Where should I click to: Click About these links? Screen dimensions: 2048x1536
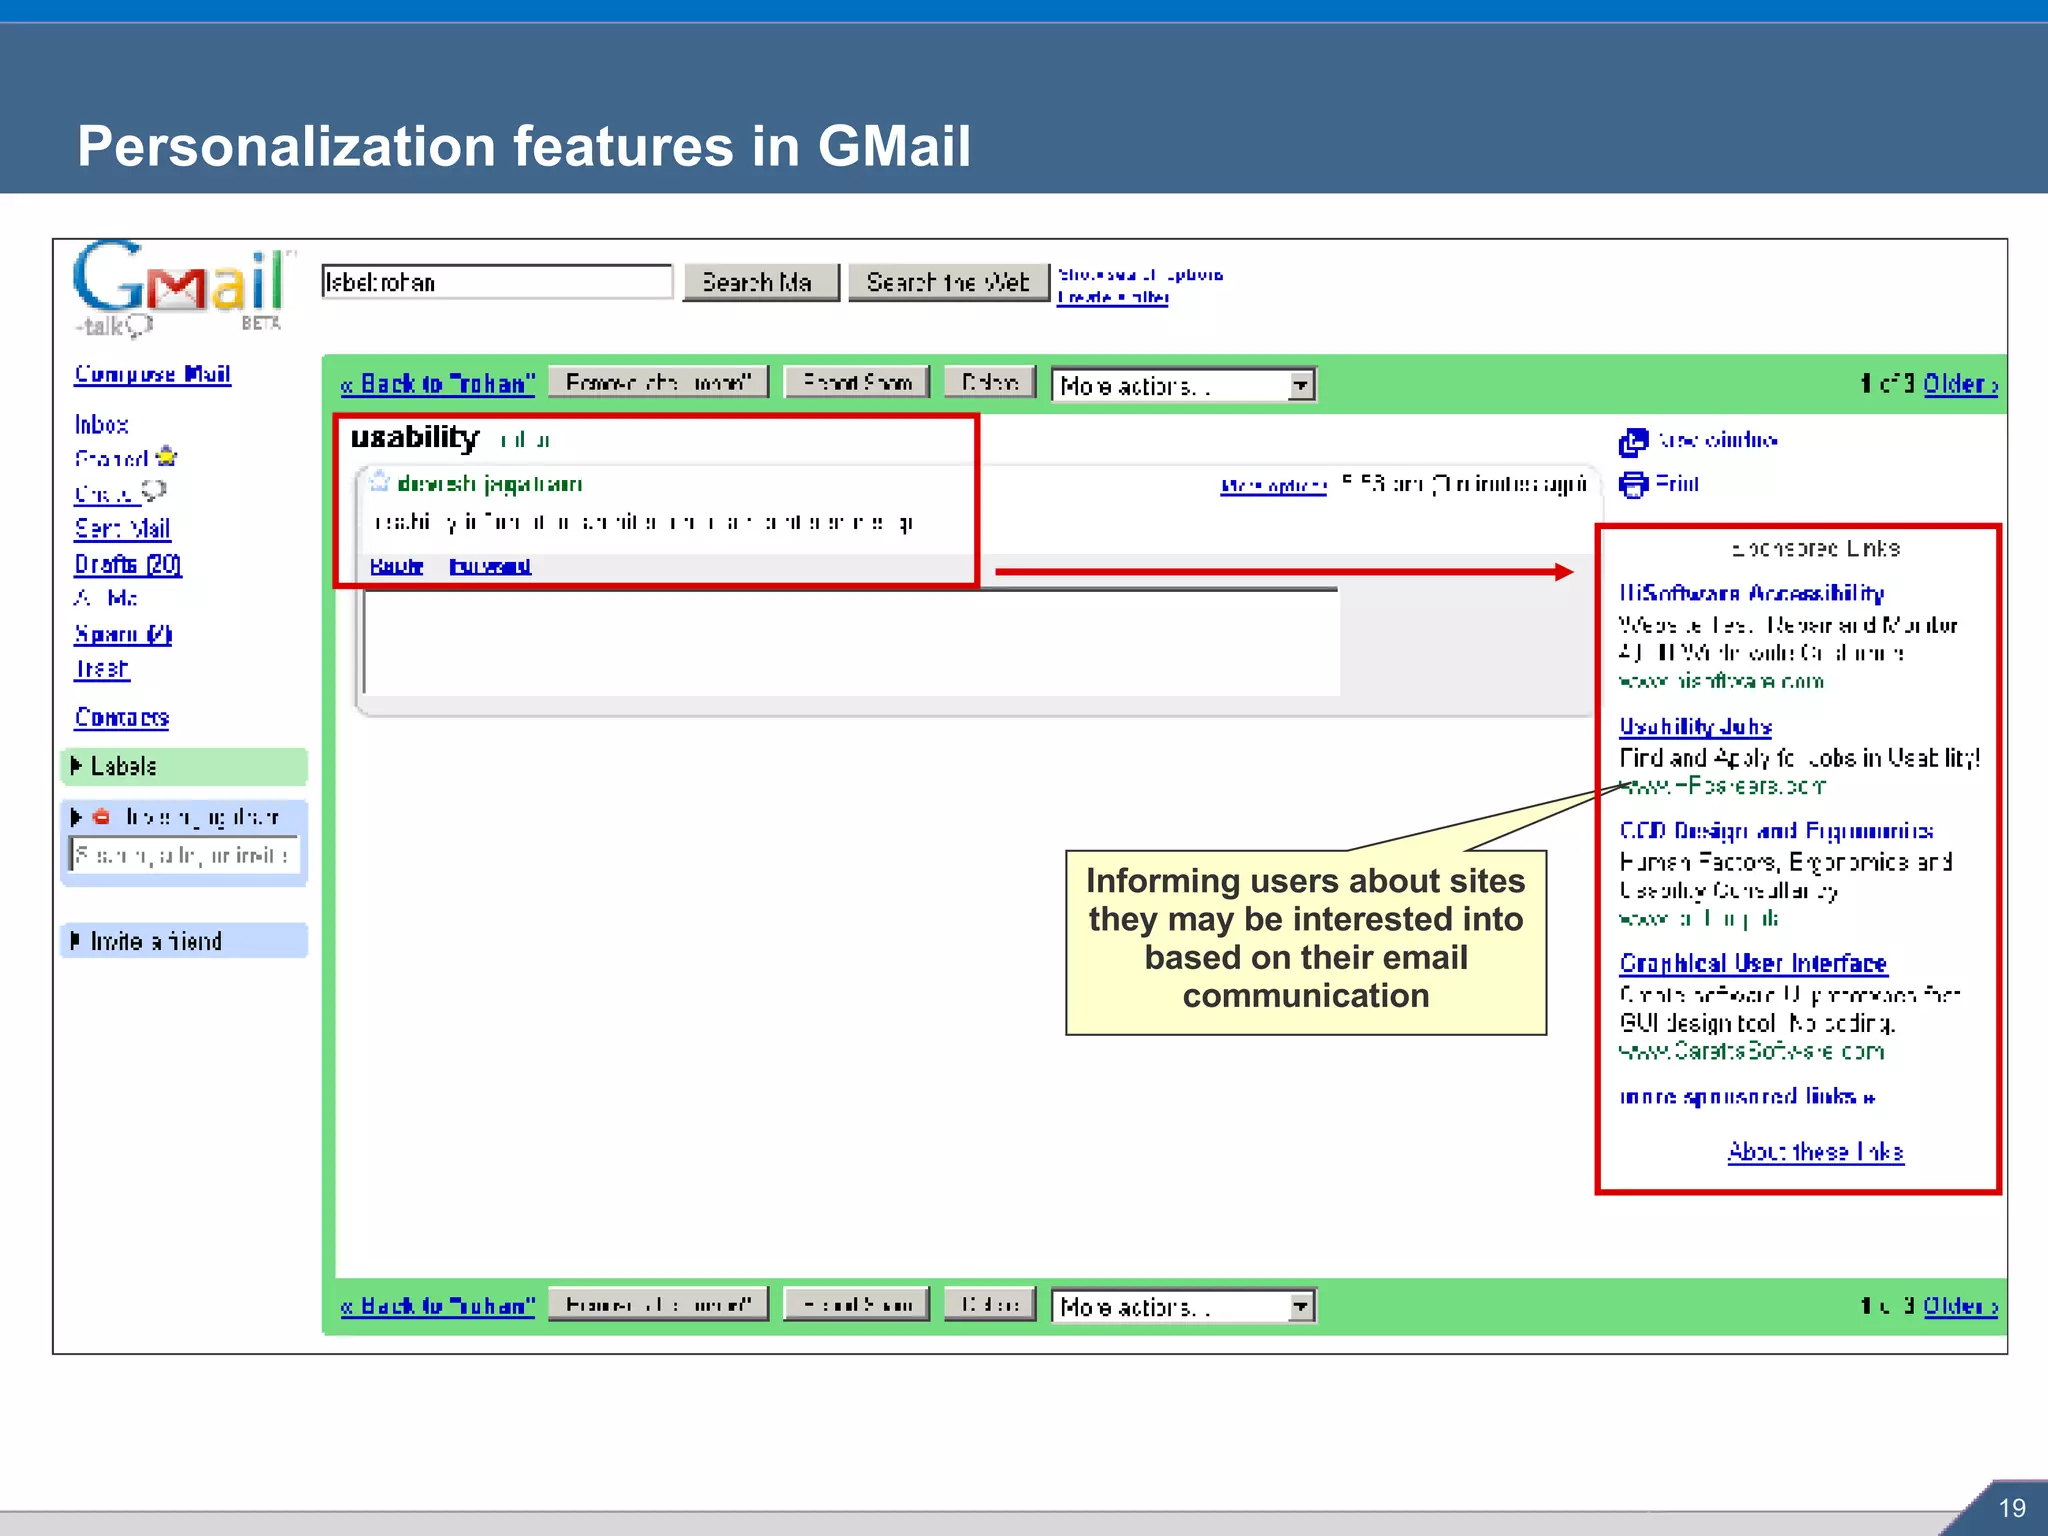[1816, 1152]
